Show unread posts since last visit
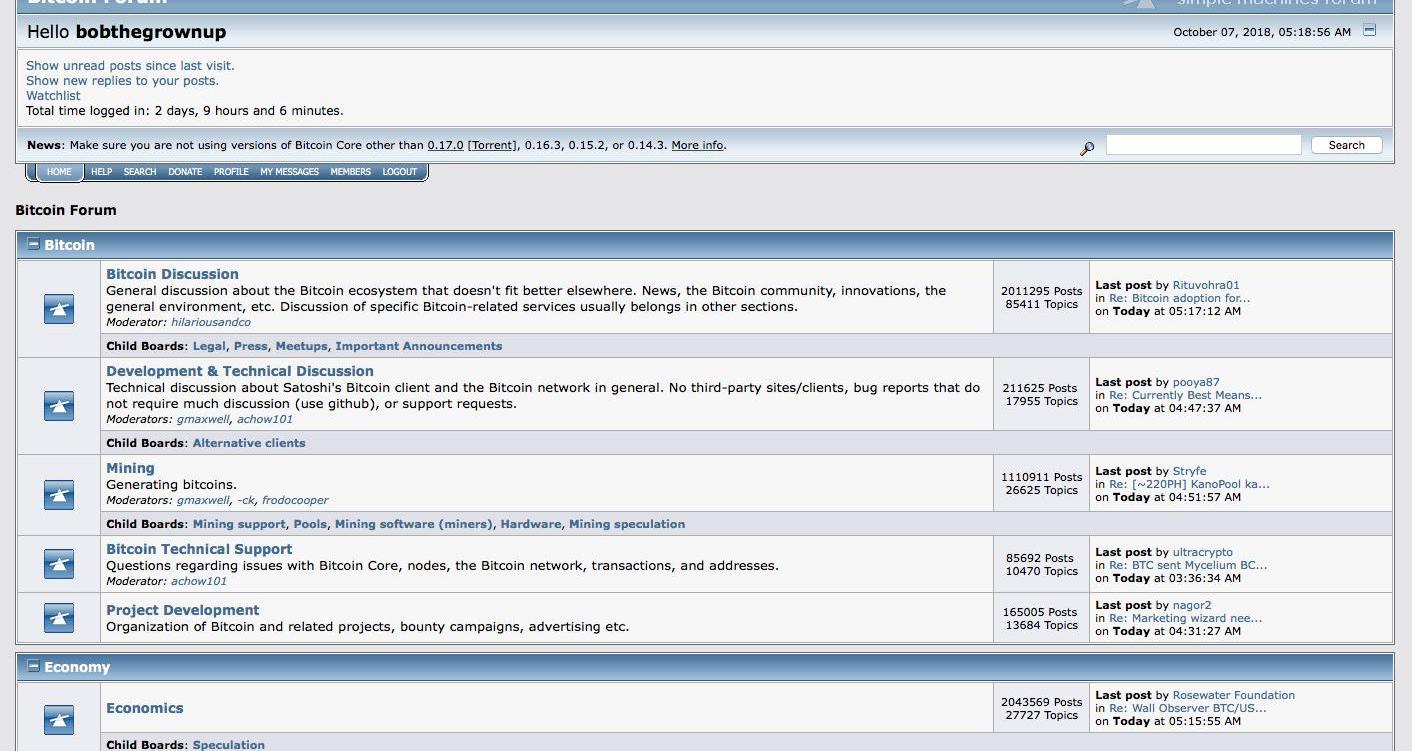This screenshot has width=1412, height=751. point(130,66)
